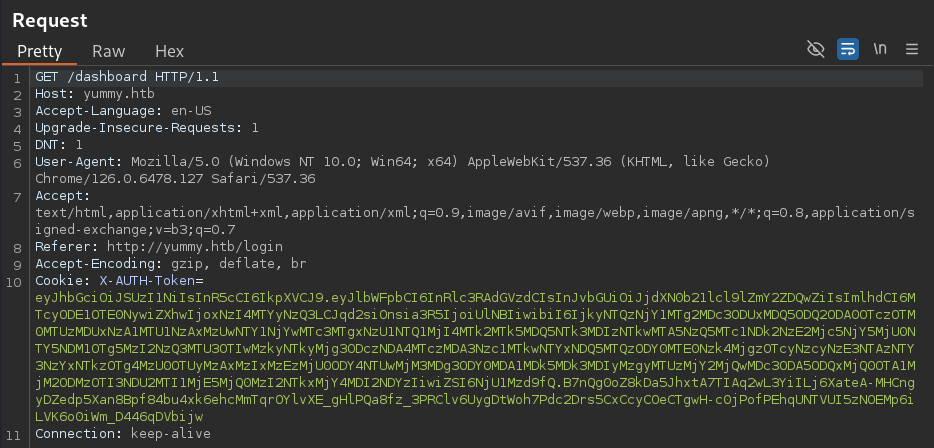
Task: Click line number 10 in gutter
Action: pos(14,282)
